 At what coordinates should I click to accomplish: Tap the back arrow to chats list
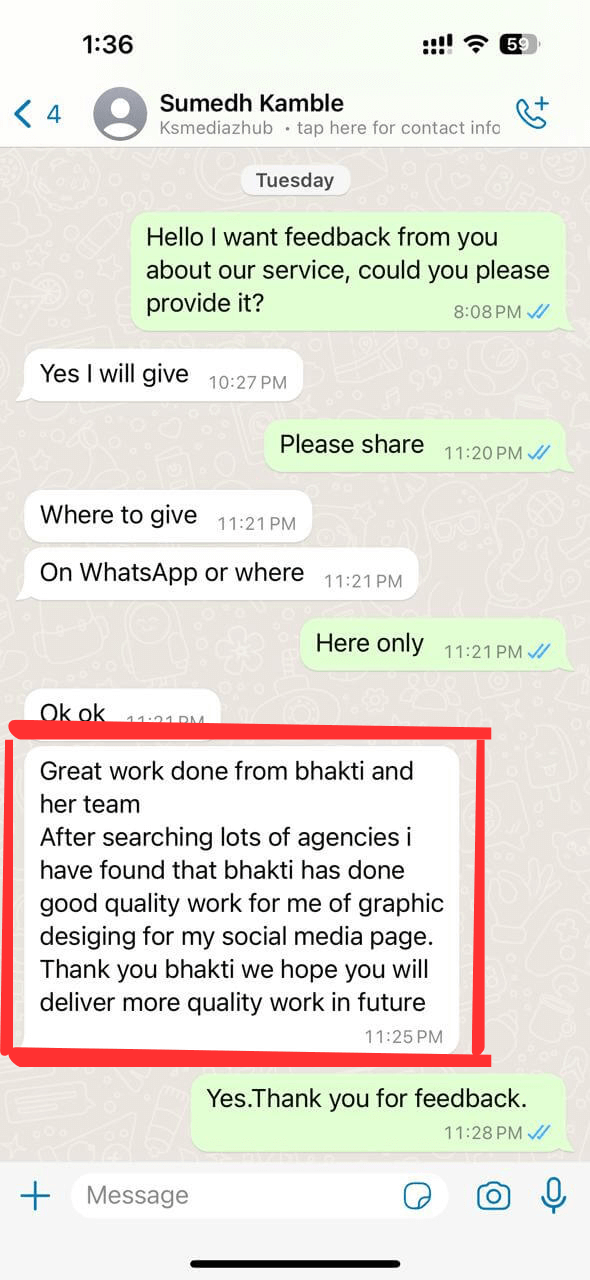[23, 113]
